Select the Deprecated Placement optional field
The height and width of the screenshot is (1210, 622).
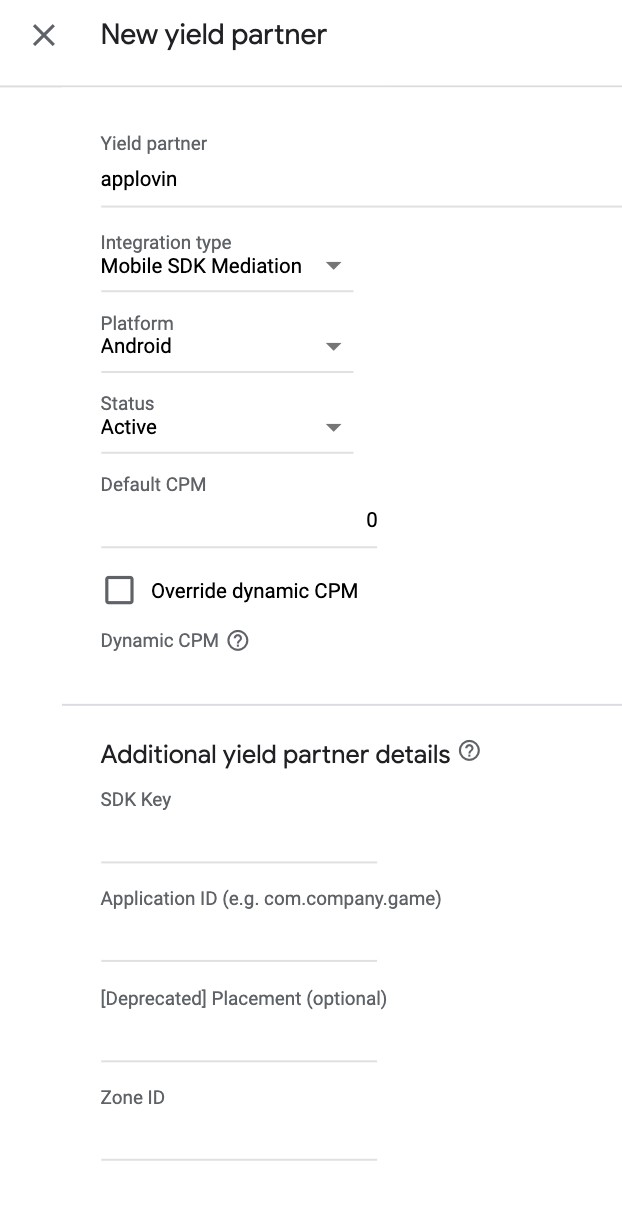pyautogui.click(x=238, y=1039)
